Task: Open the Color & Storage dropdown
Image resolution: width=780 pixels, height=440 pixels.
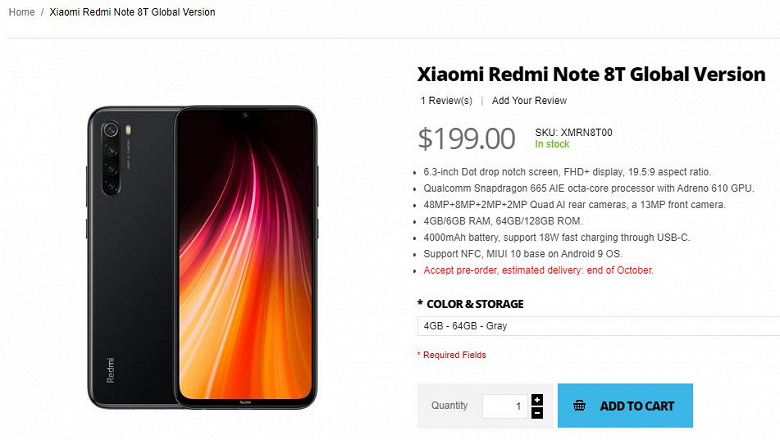Action: [598, 326]
